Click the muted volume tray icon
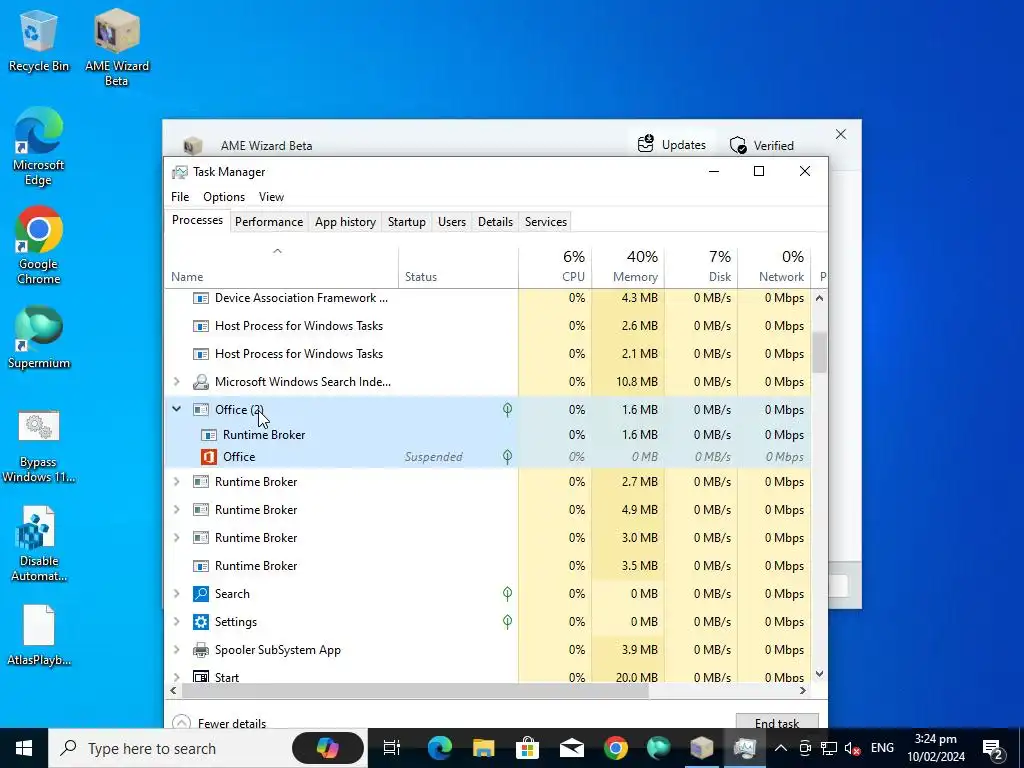1024x768 pixels. click(852, 748)
